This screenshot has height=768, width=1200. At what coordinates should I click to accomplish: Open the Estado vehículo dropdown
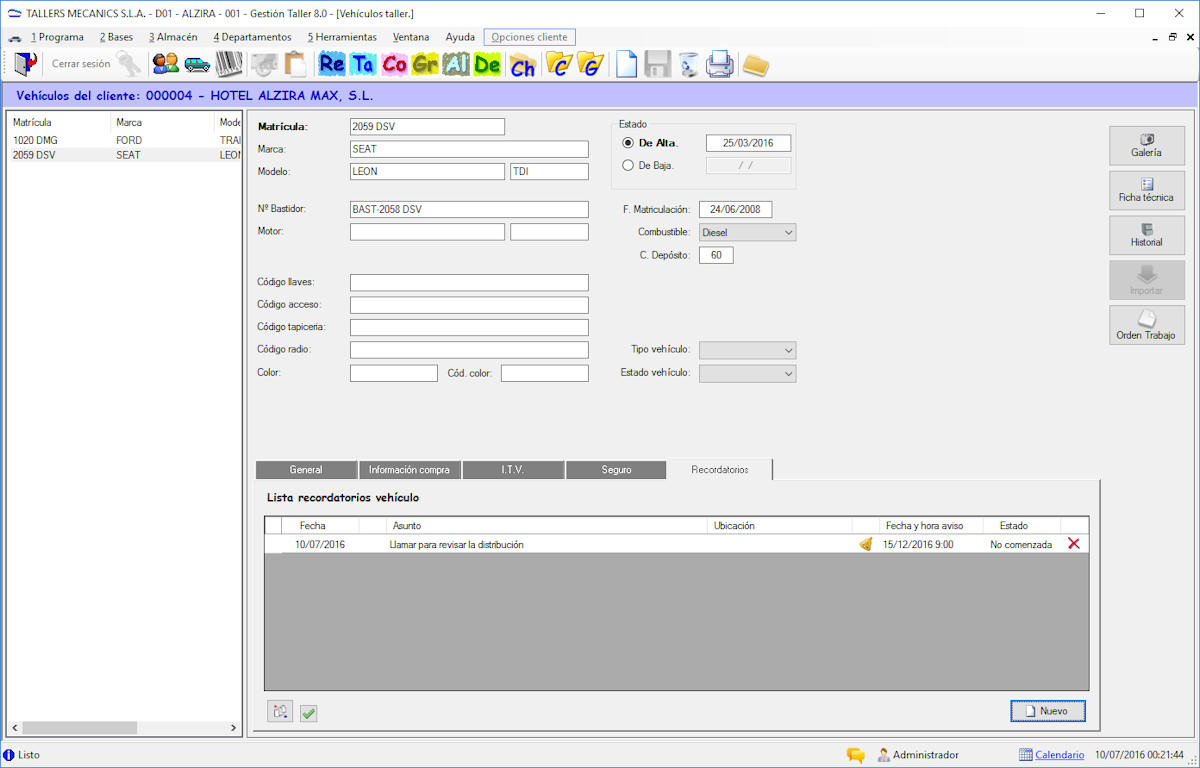tap(748, 373)
